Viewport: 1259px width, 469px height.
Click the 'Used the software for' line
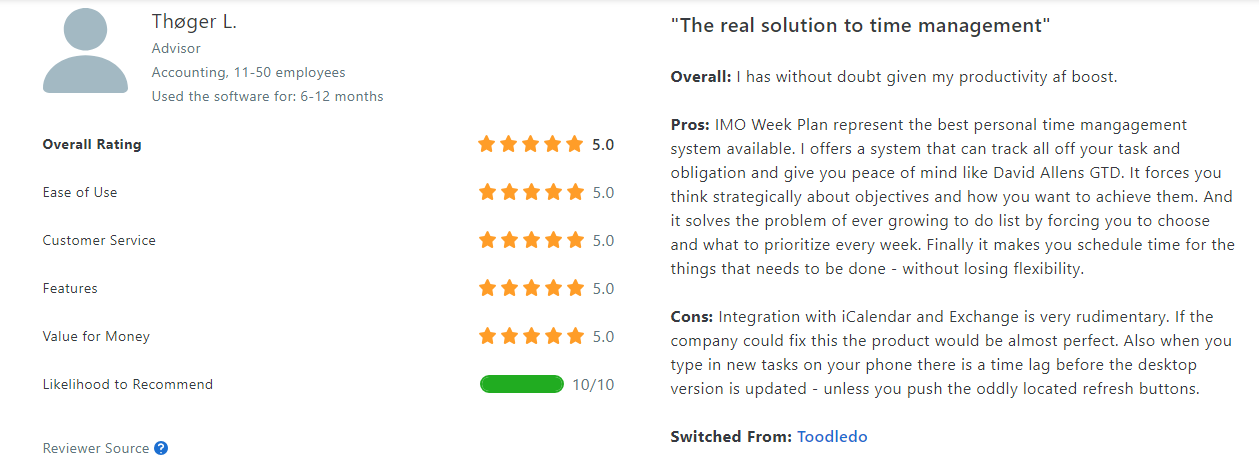click(267, 97)
